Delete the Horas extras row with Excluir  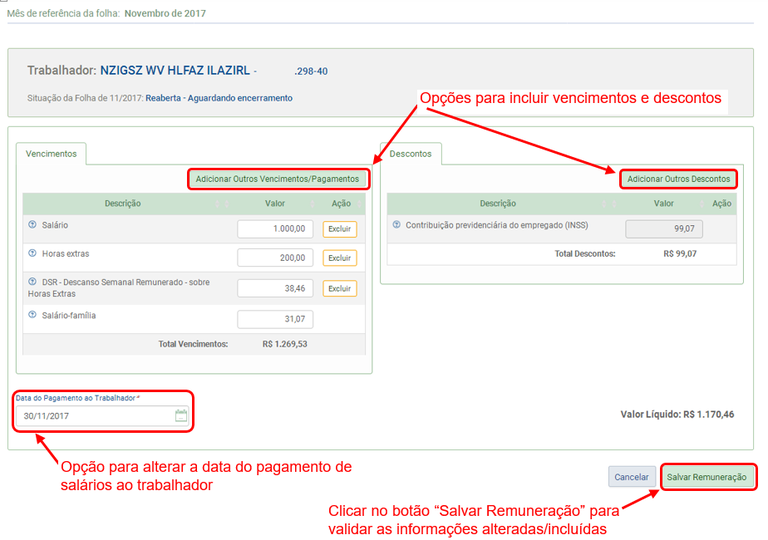(339, 258)
